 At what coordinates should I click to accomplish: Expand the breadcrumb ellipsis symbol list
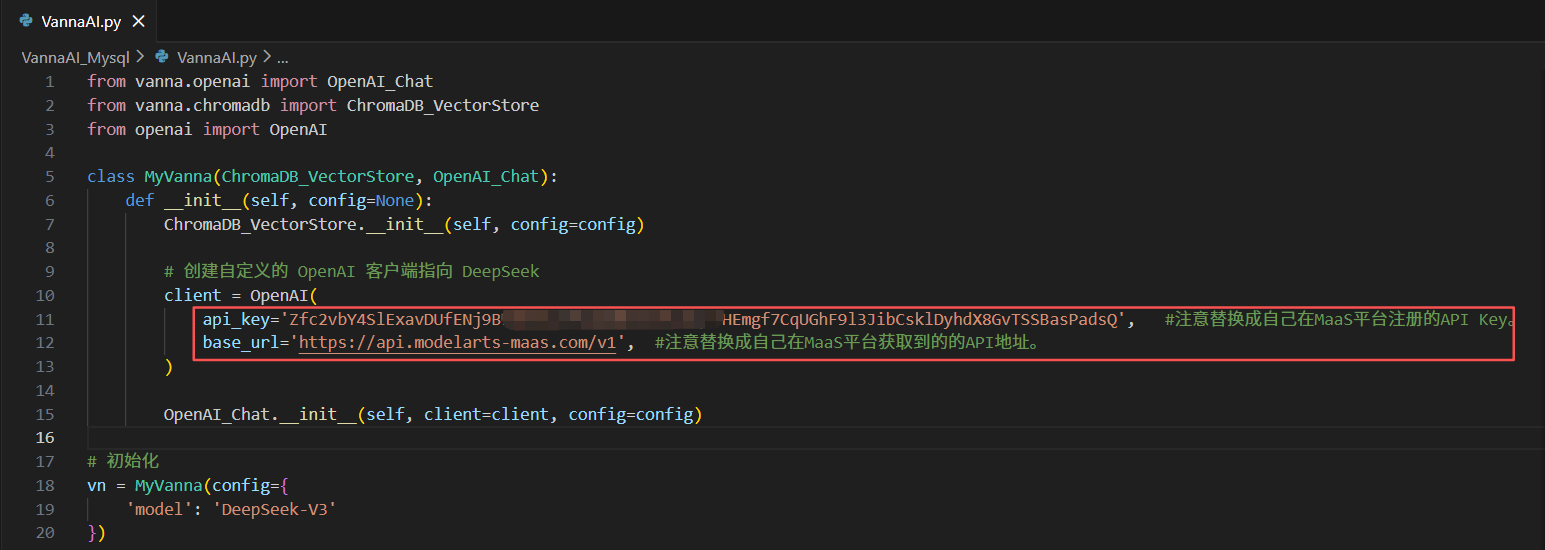(282, 57)
